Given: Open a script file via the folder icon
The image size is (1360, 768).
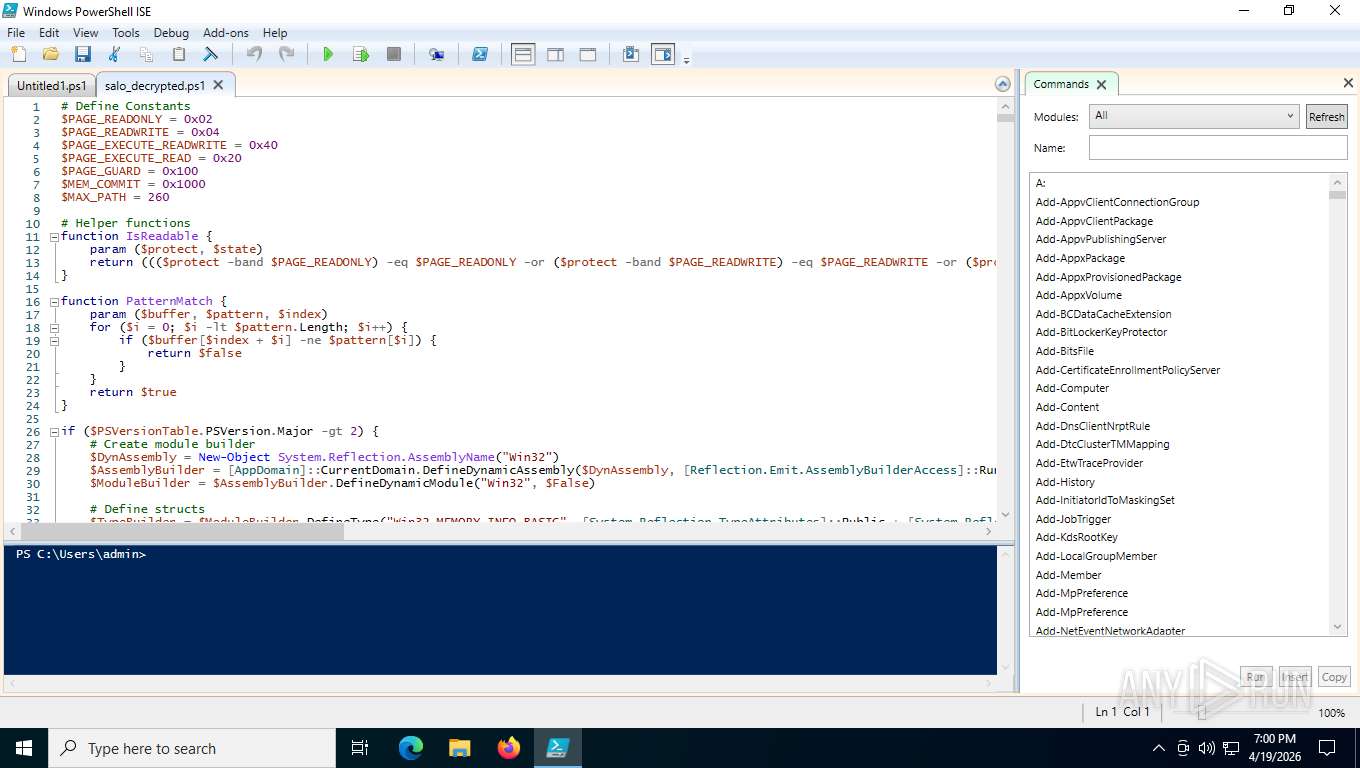Looking at the screenshot, I should [50, 54].
